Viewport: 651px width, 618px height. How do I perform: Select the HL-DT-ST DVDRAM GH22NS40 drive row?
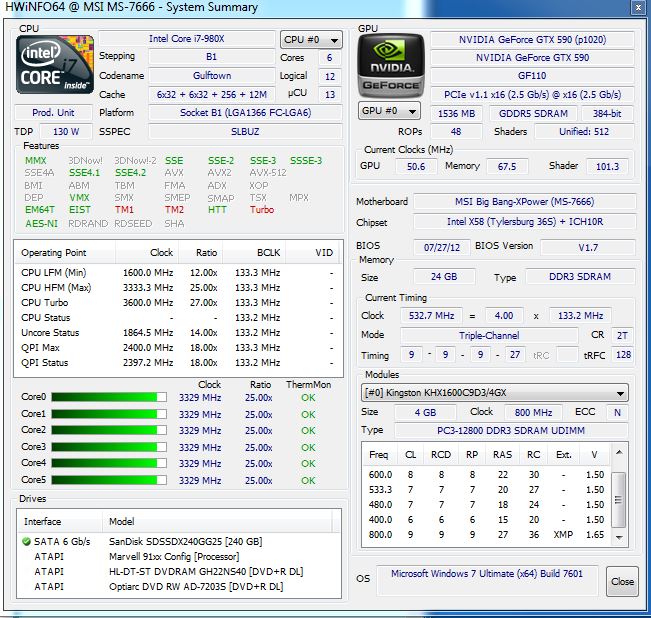click(x=179, y=571)
